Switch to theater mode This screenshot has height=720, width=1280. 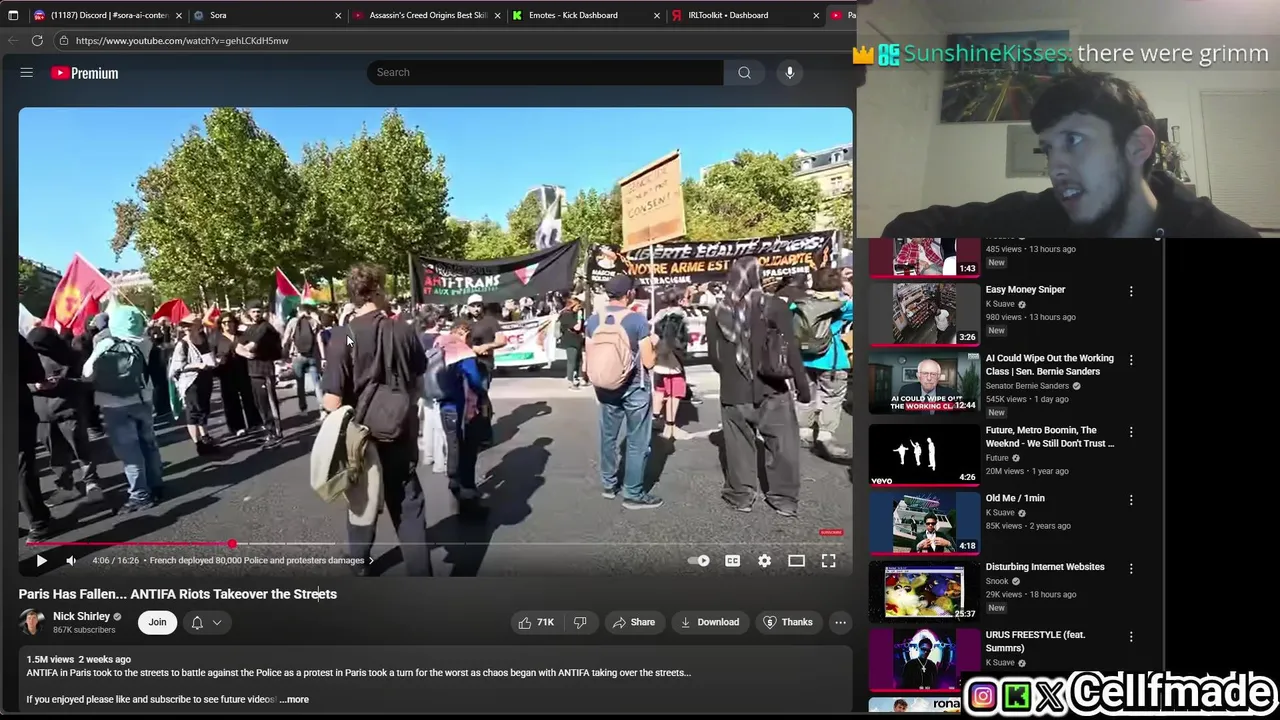[x=797, y=561]
